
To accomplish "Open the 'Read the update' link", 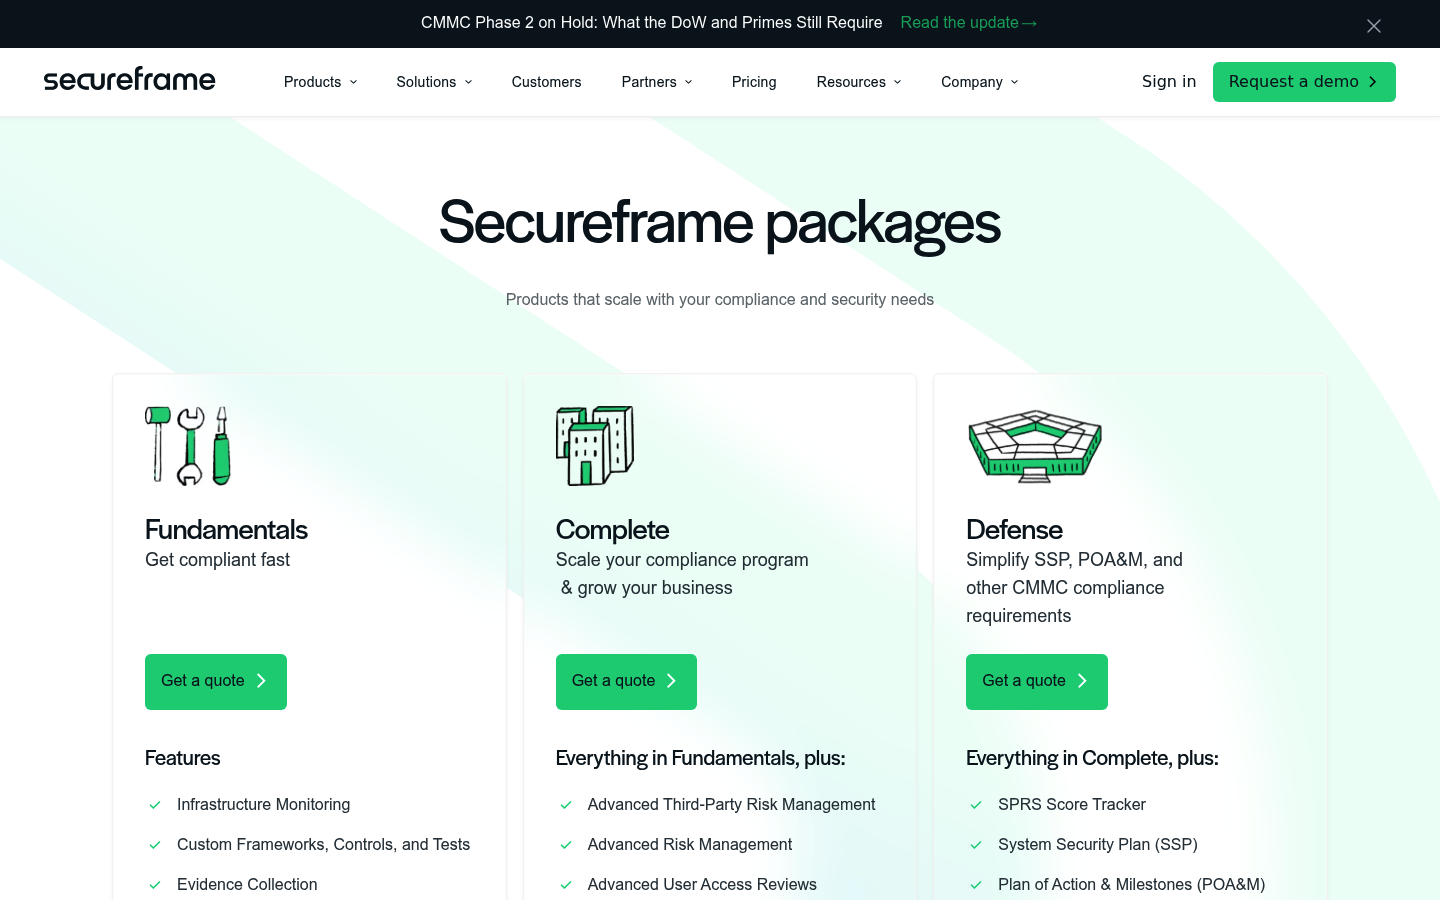I will (x=968, y=22).
